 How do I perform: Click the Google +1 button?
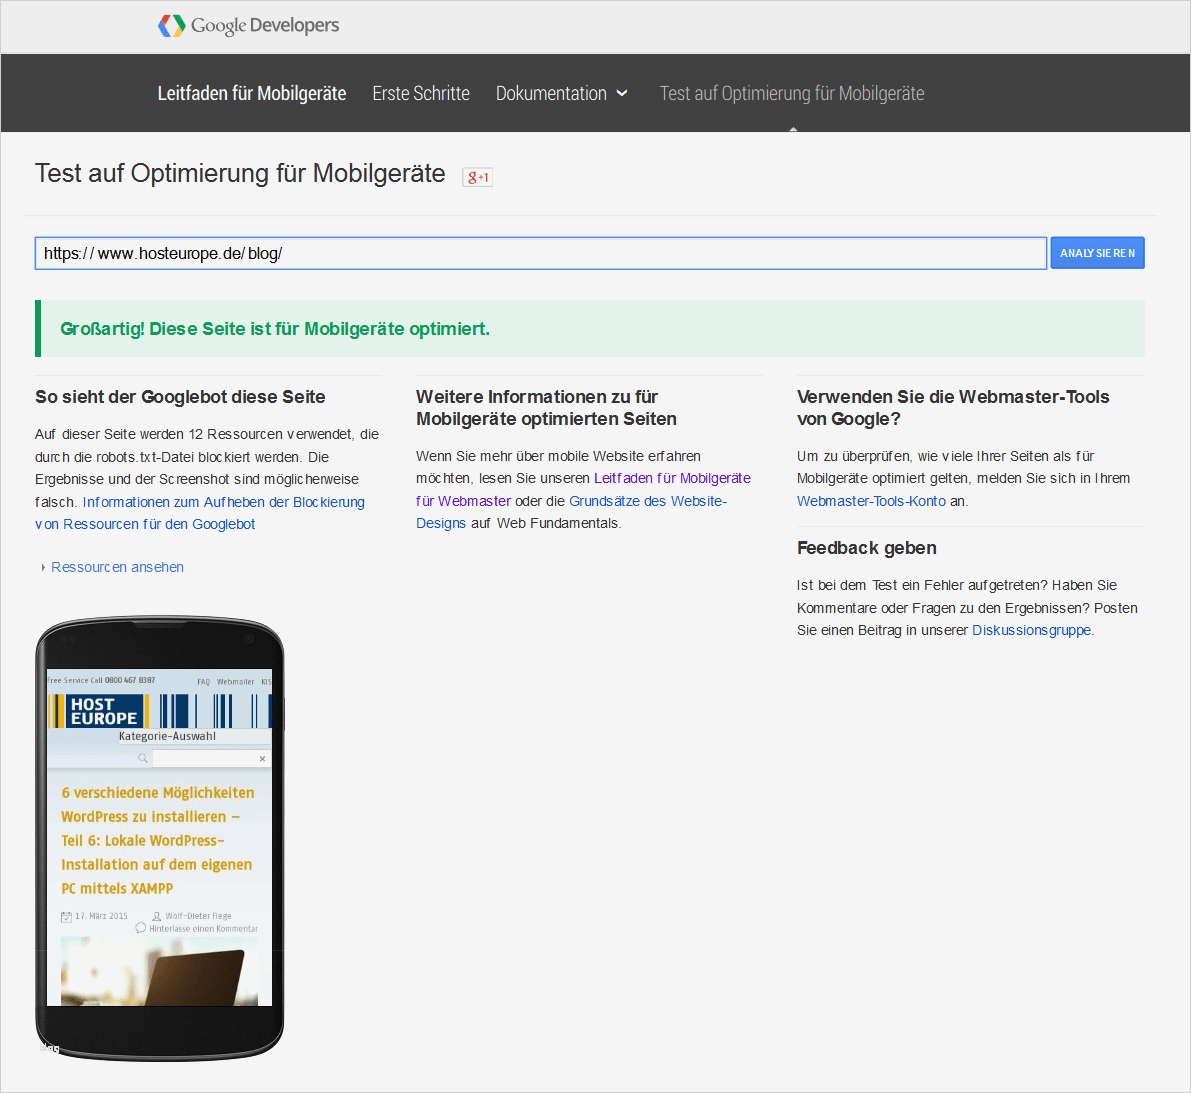477,177
